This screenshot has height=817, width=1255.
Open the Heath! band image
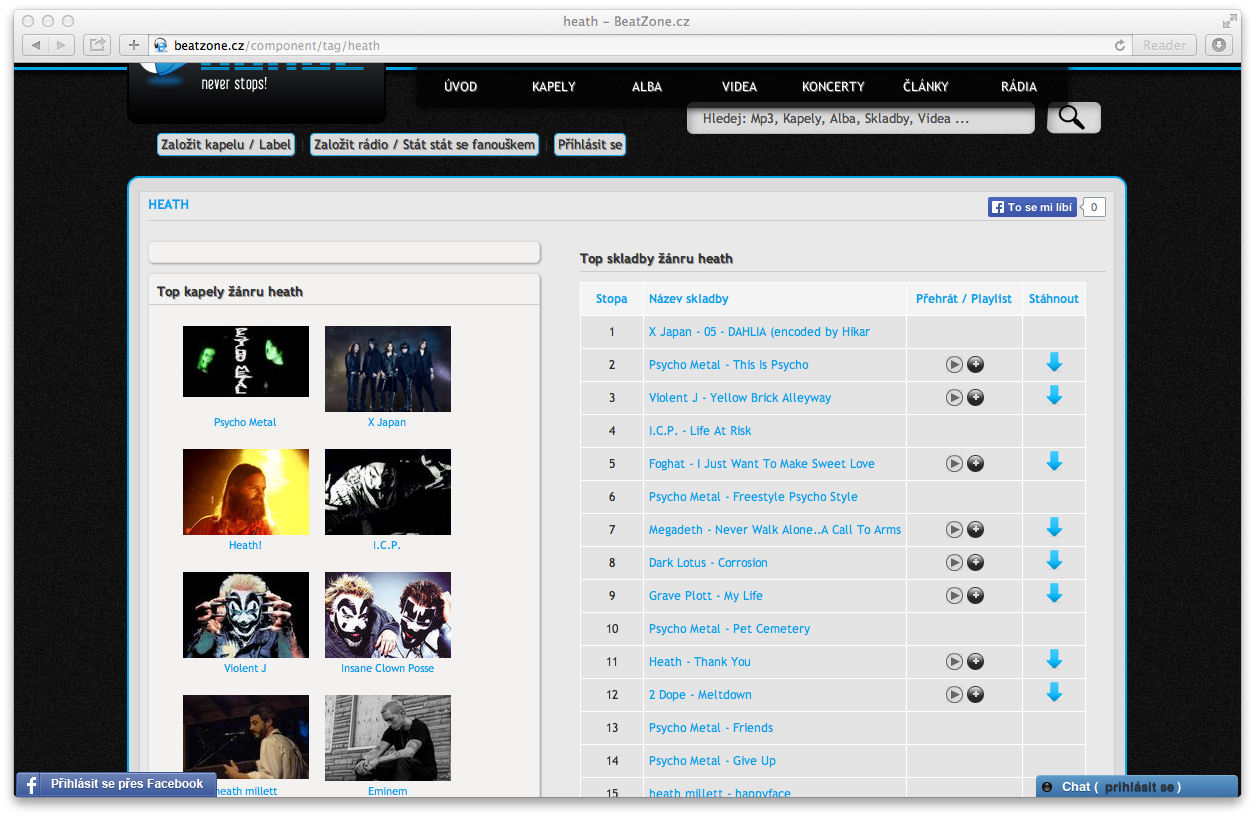[246, 492]
